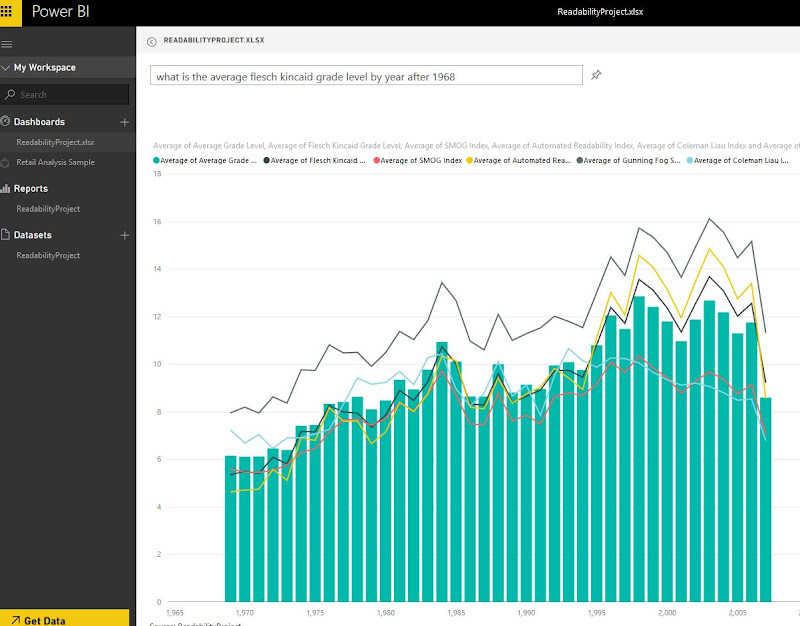This screenshot has height=626, width=800.
Task: Open the Retail Analysis Sample dashboard
Action: pyautogui.click(x=56, y=162)
